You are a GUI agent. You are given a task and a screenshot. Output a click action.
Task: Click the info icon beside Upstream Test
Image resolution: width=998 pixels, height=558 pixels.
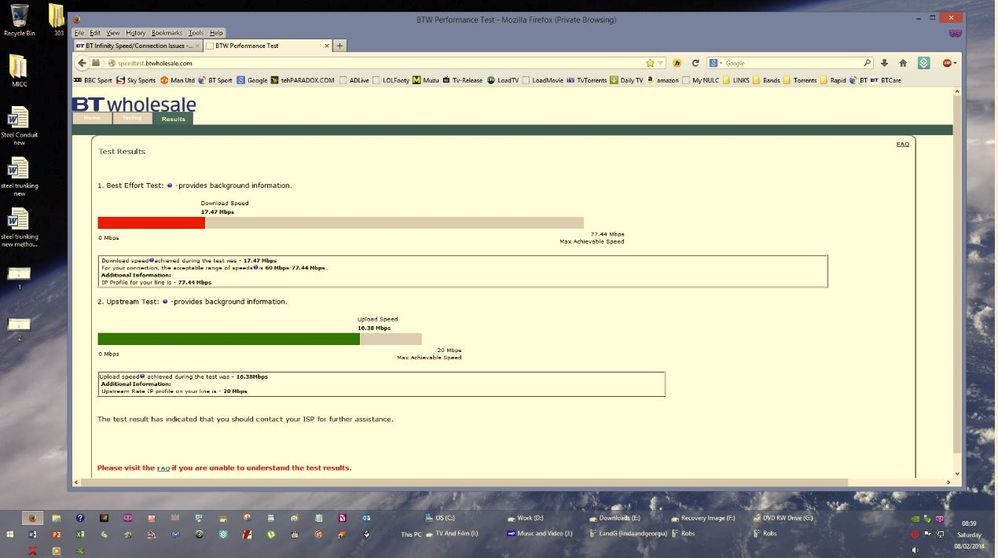165,302
